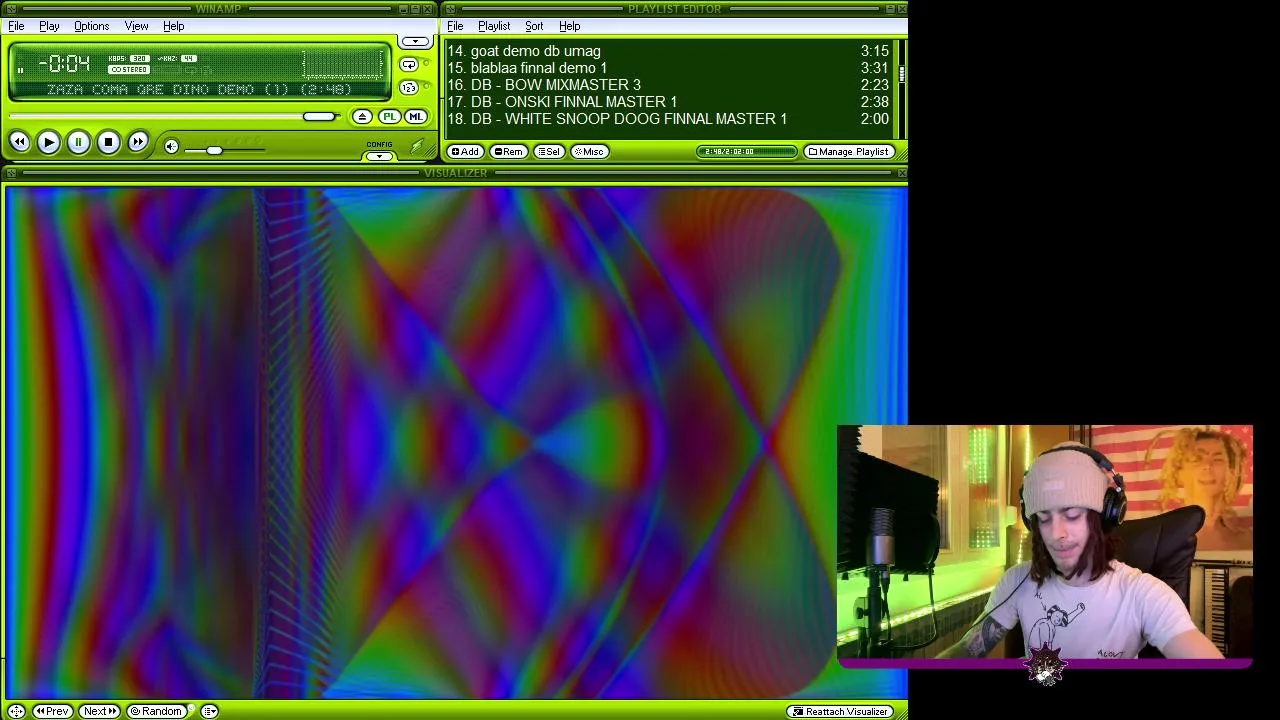Select track 14 goat demo db umag
Image resolution: width=1280 pixels, height=720 pixels.
point(668,51)
